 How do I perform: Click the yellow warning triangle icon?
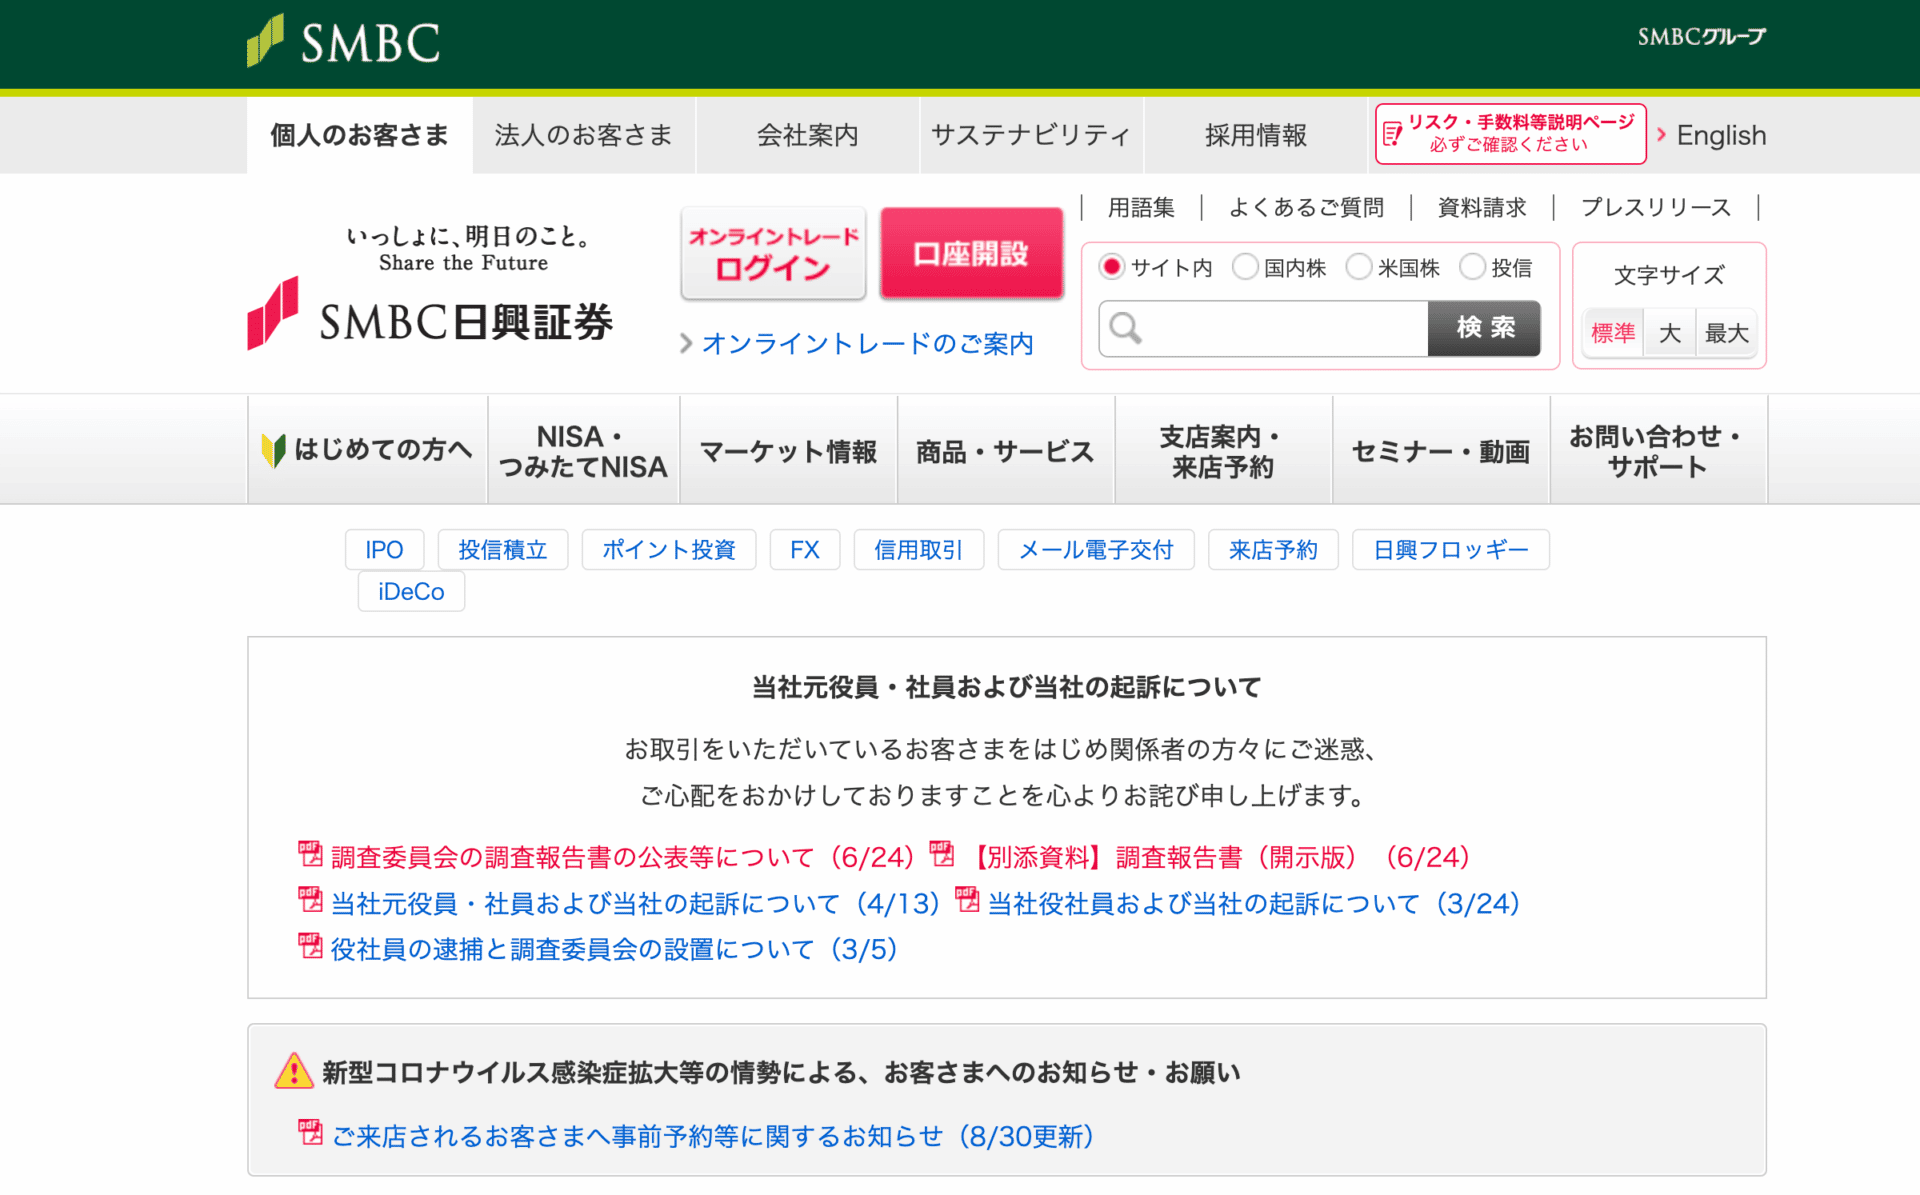pos(294,1071)
